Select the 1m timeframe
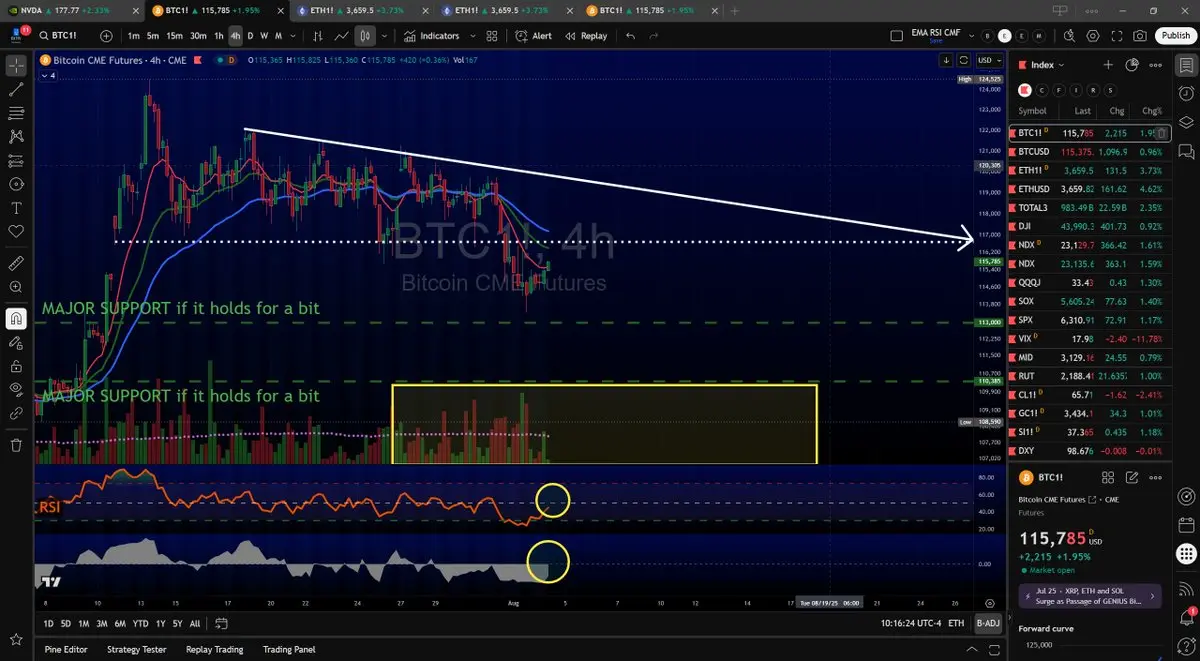The image size is (1200, 661). (x=134, y=36)
